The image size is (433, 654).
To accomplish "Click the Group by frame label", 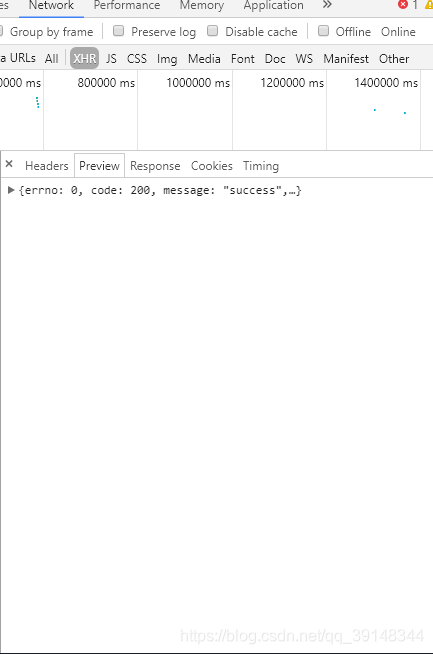I will pyautogui.click(x=51, y=32).
